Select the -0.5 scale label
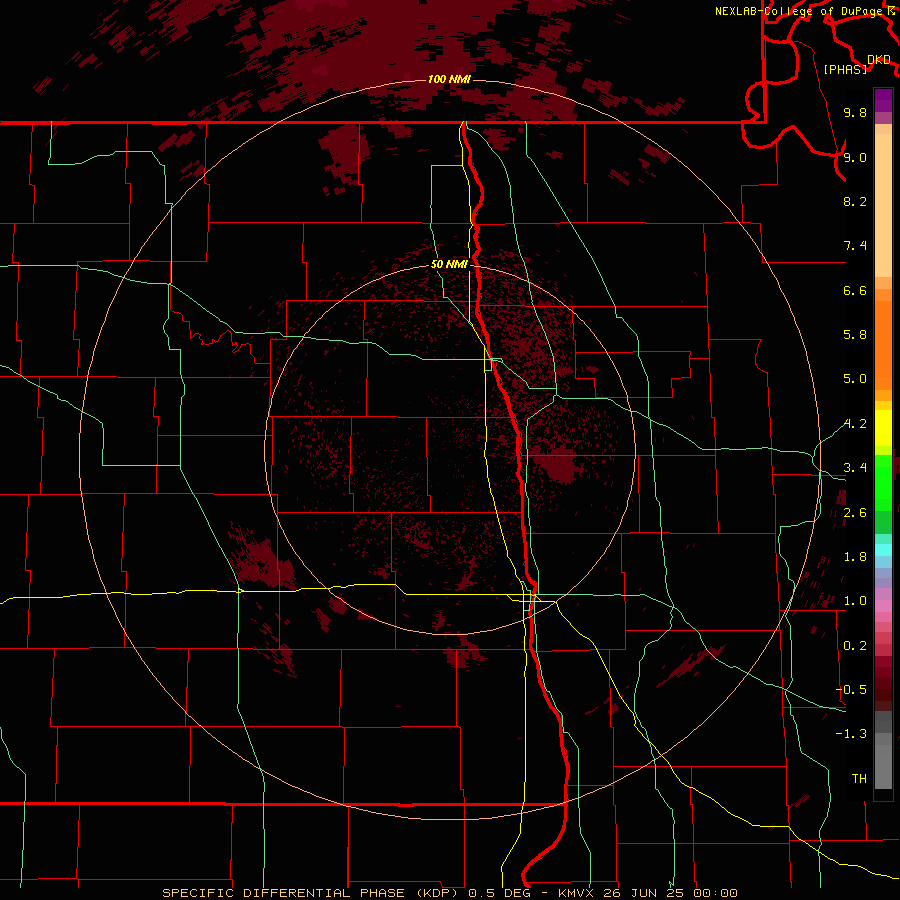Screen dimensions: 900x900 pos(851,690)
